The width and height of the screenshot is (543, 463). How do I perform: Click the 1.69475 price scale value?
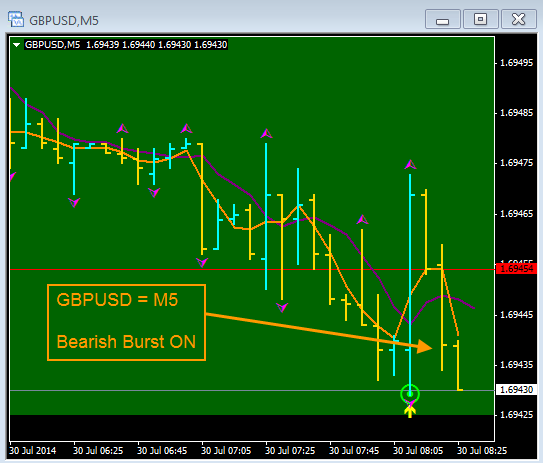(516, 163)
